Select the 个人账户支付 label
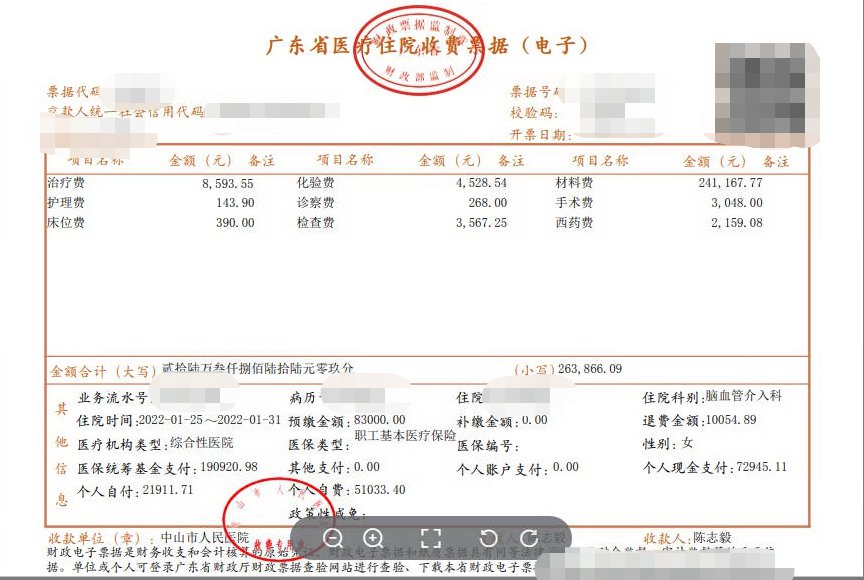 [502, 469]
